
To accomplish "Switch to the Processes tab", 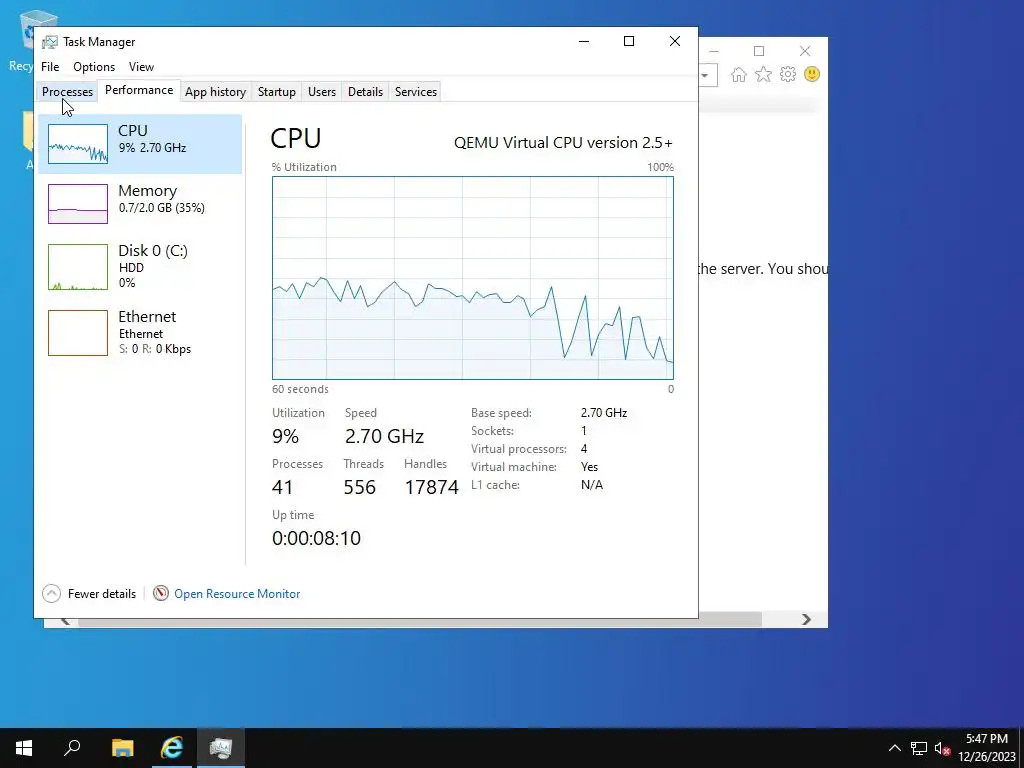I will click(67, 91).
